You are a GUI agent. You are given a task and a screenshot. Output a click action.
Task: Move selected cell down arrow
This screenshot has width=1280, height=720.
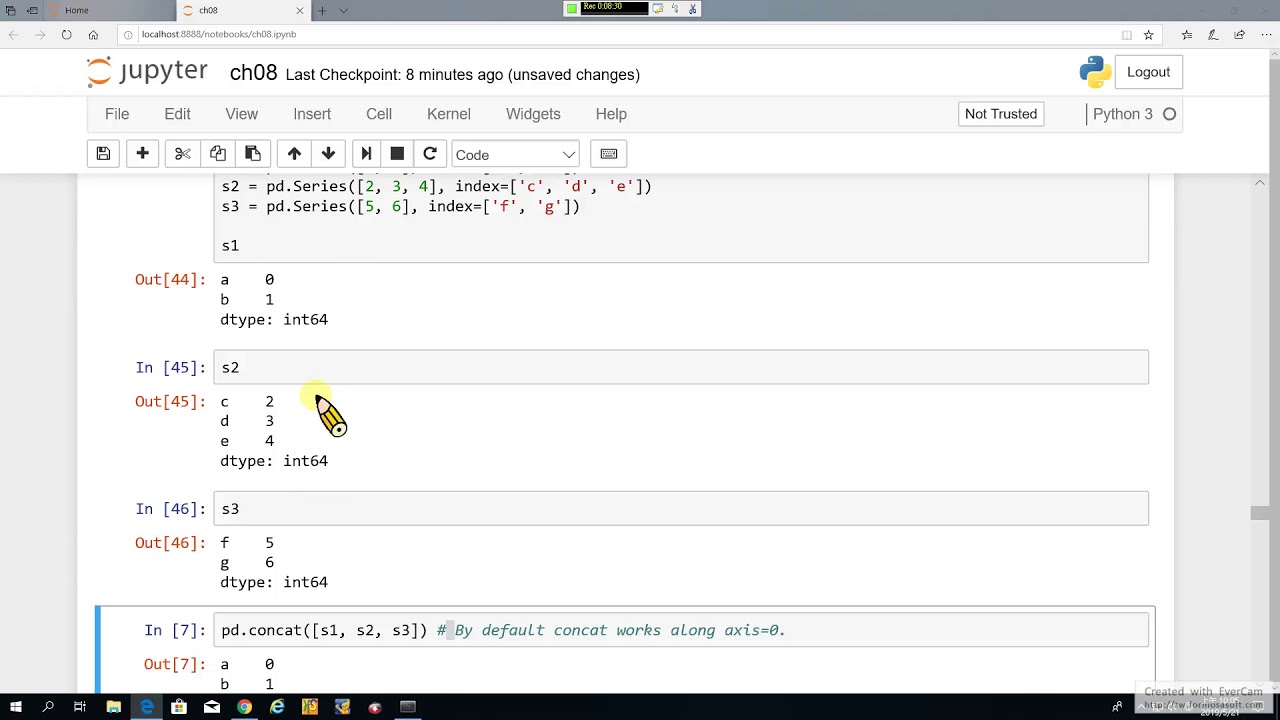click(328, 154)
